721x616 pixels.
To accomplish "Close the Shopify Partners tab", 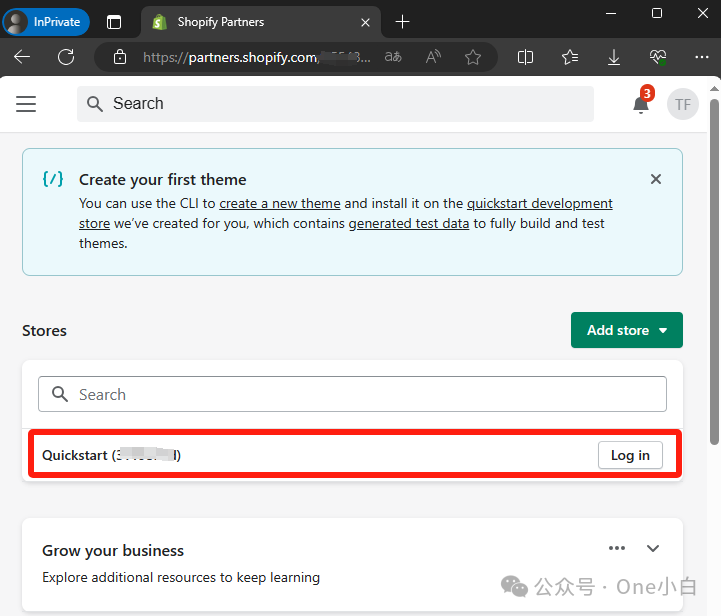I will (x=366, y=22).
